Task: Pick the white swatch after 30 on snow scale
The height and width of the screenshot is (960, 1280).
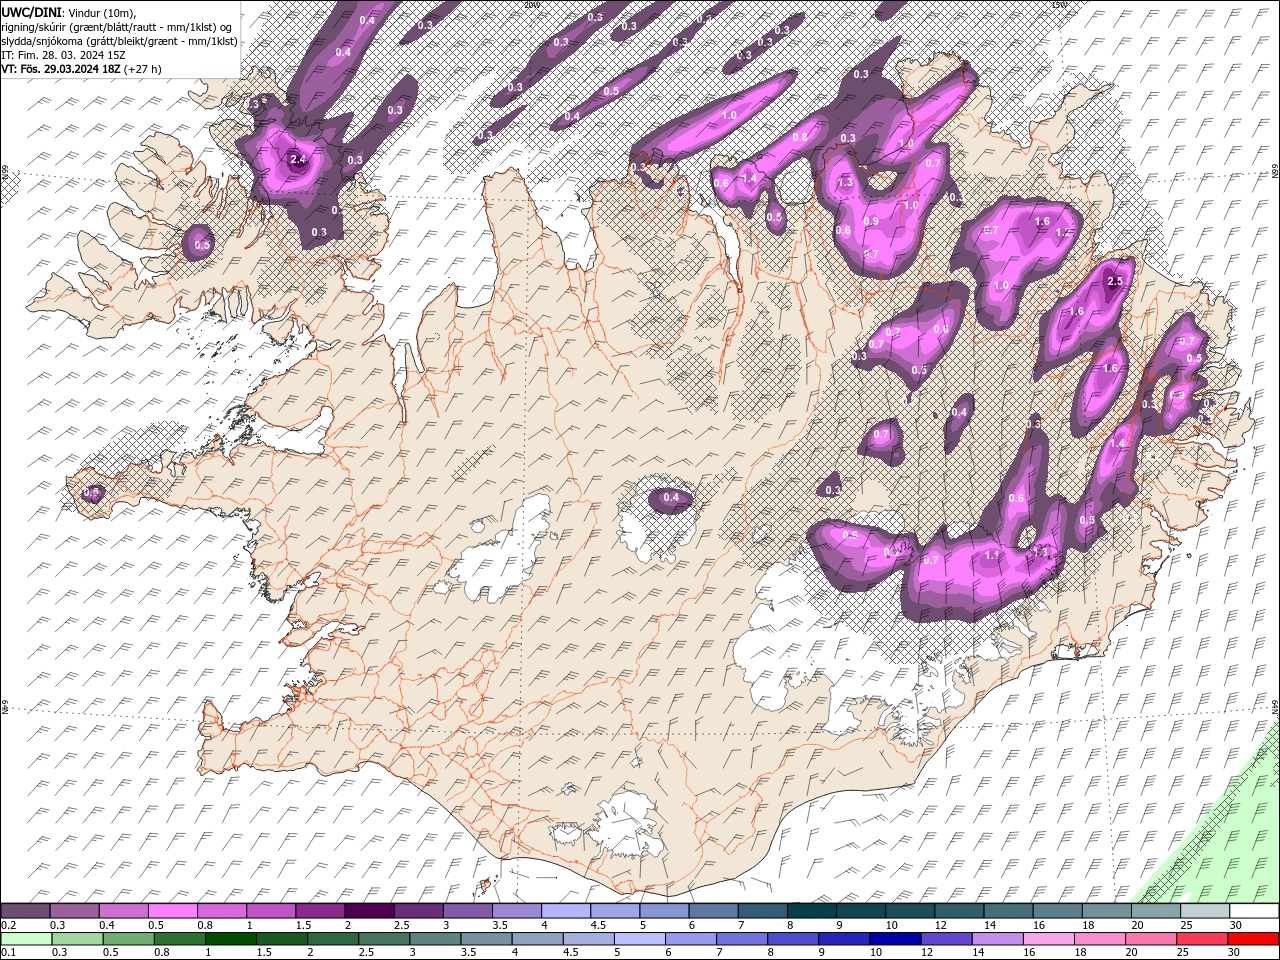Action: [x=1254, y=911]
